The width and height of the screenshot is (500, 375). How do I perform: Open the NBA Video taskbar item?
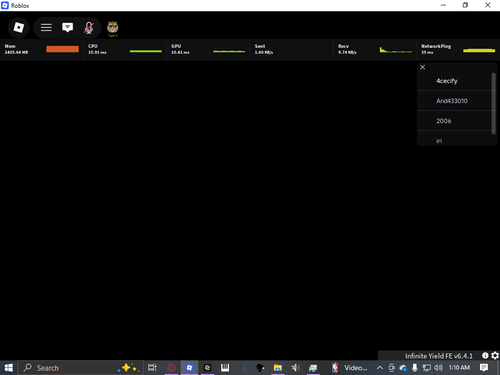tap(349, 368)
